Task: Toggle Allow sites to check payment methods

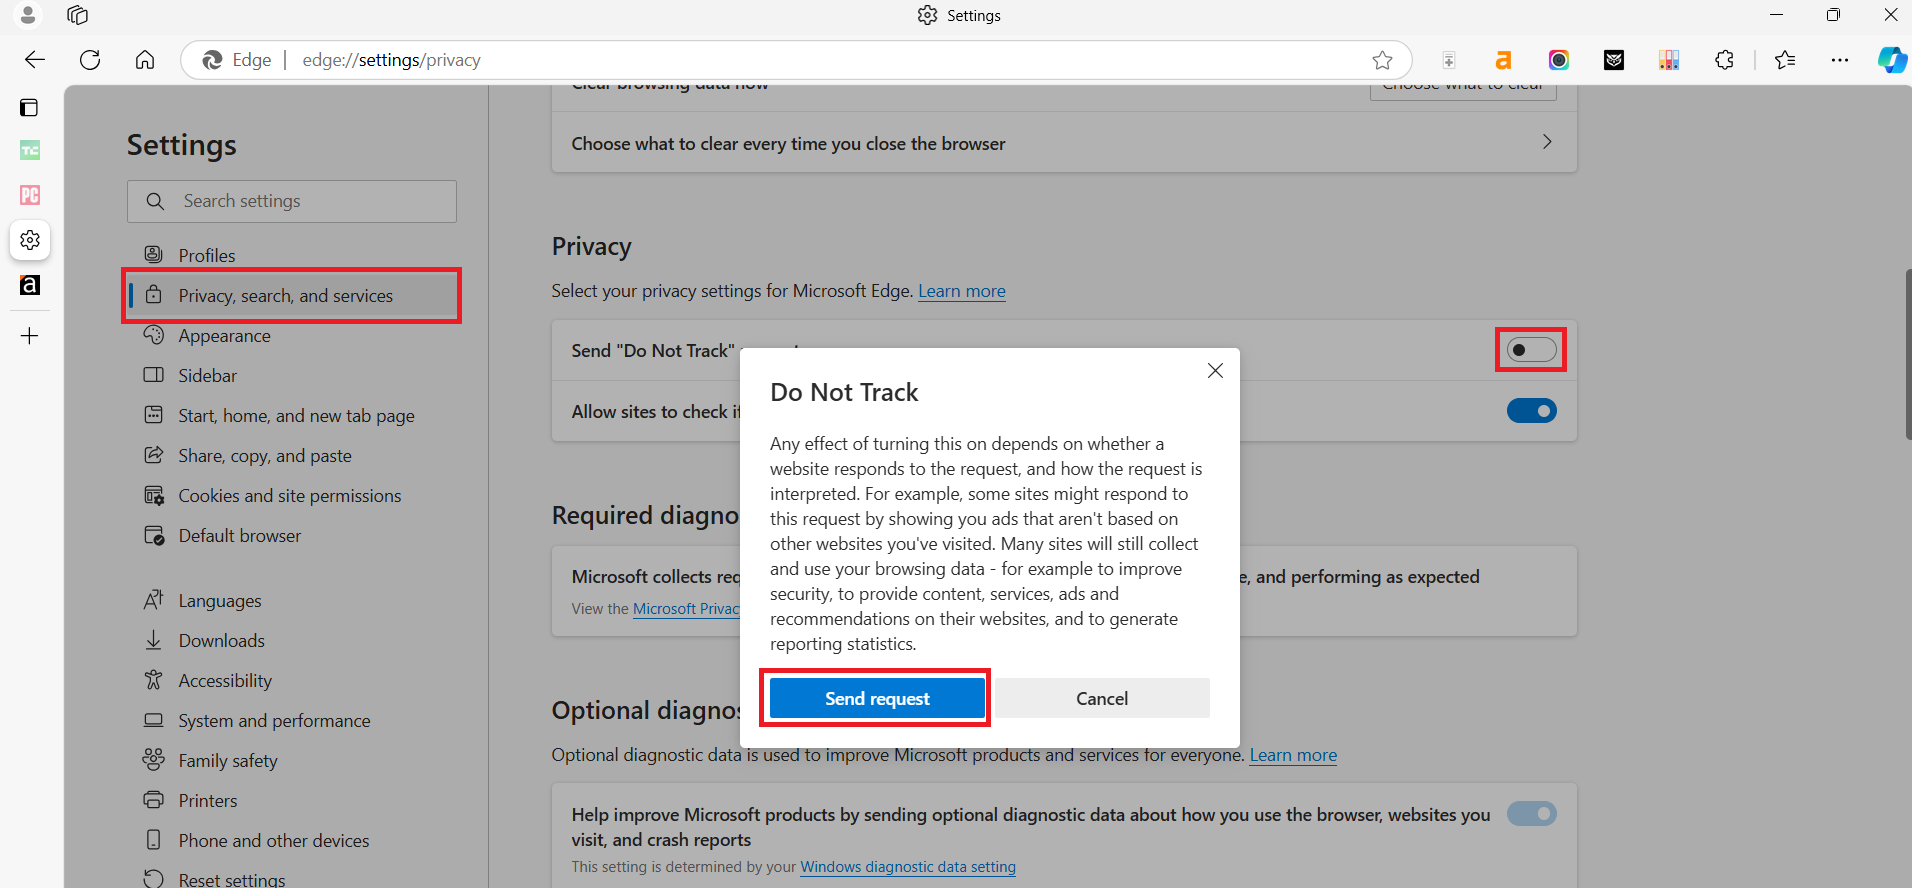Action: [1531, 411]
